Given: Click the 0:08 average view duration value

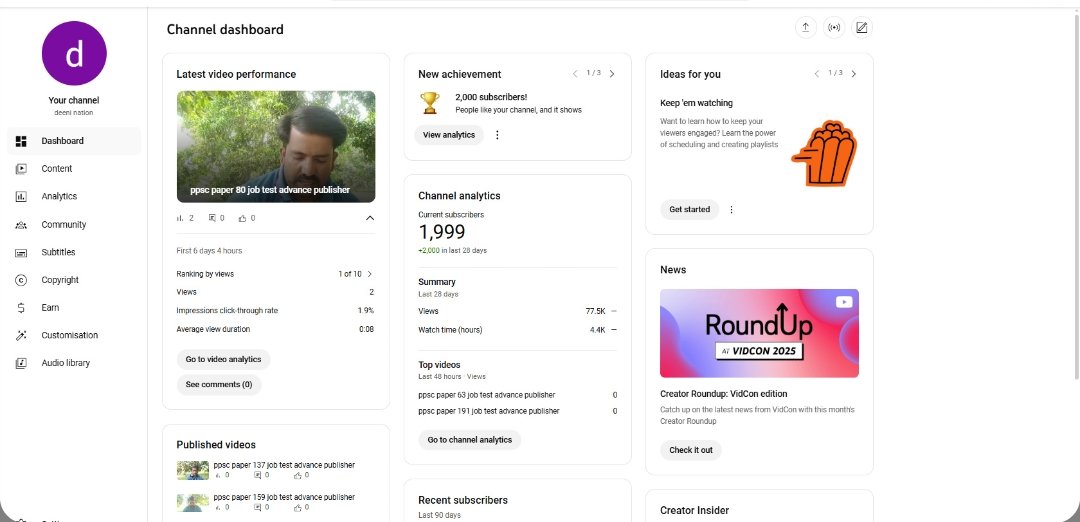Looking at the screenshot, I should coord(366,329).
